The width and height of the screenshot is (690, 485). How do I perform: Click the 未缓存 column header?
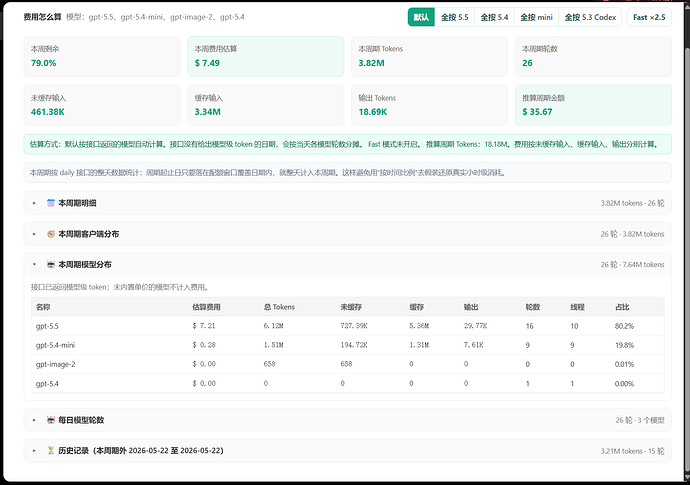pyautogui.click(x=351, y=307)
